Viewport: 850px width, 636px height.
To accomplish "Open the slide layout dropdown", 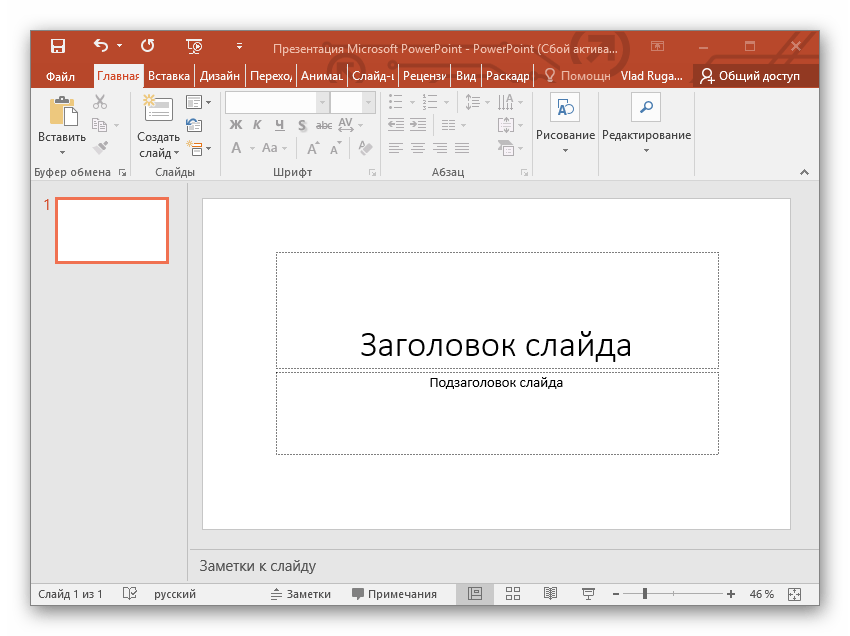I will (x=198, y=102).
